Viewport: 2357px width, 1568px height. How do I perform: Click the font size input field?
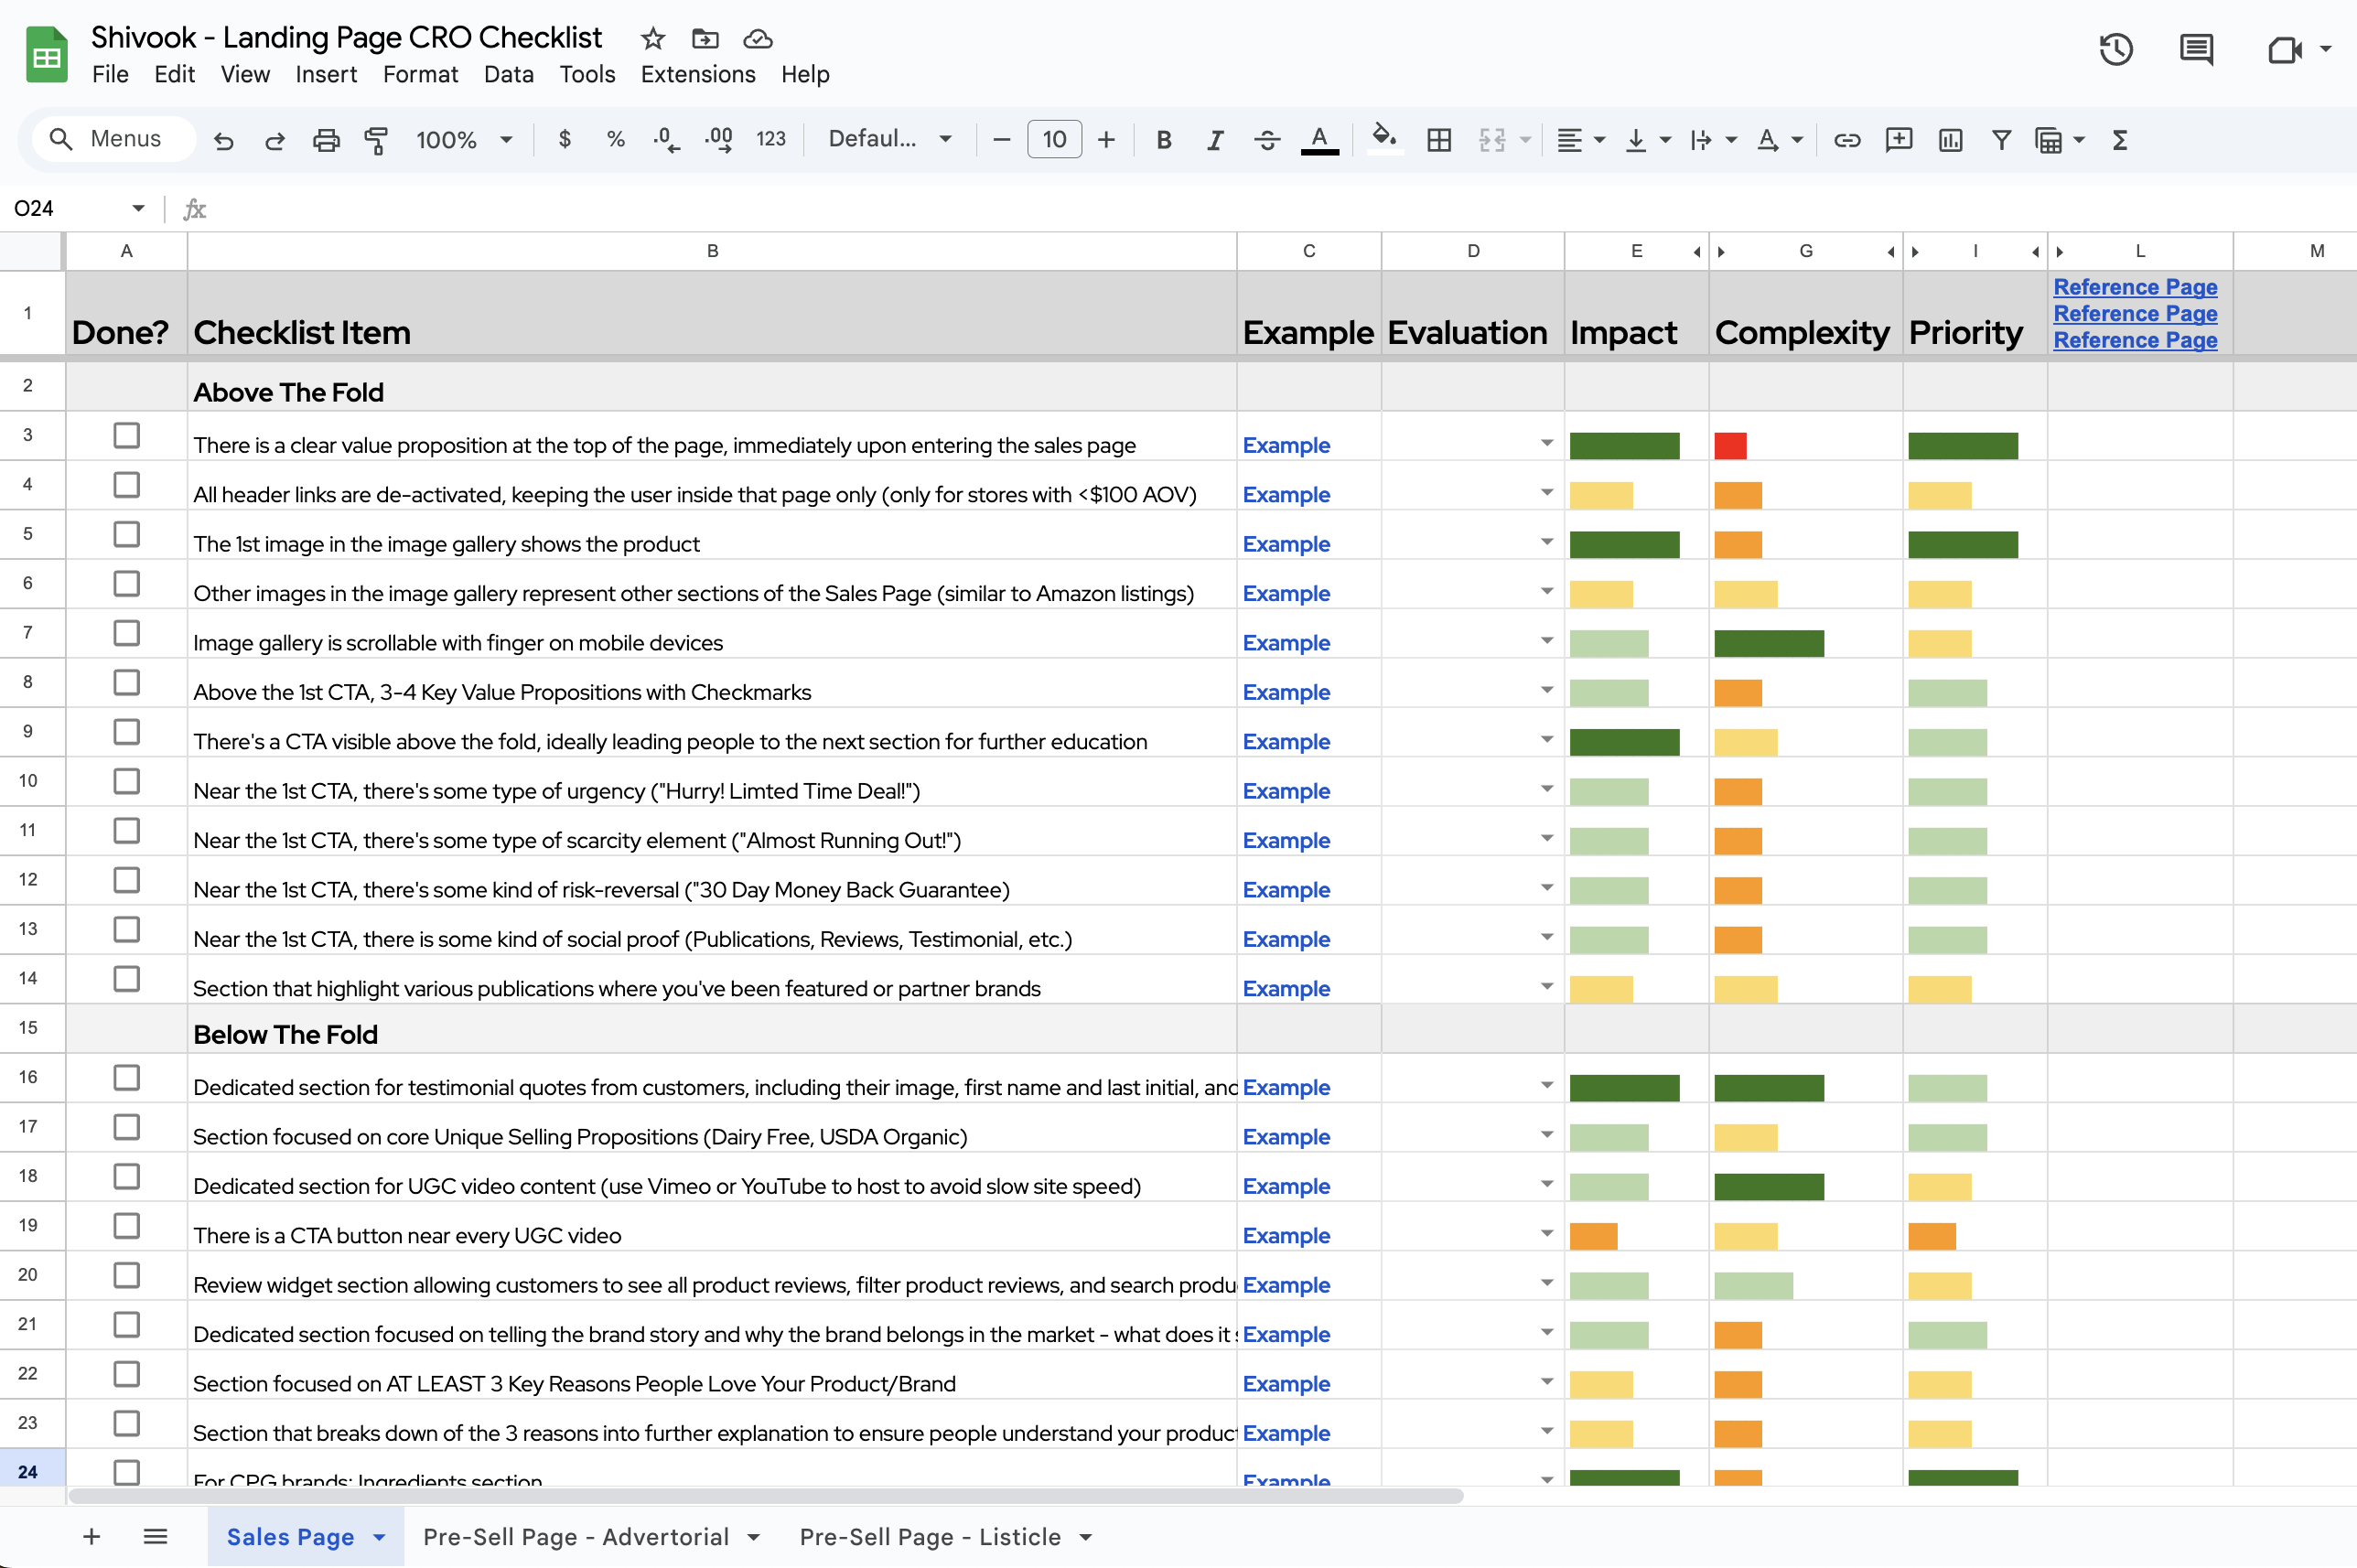pyautogui.click(x=1054, y=140)
